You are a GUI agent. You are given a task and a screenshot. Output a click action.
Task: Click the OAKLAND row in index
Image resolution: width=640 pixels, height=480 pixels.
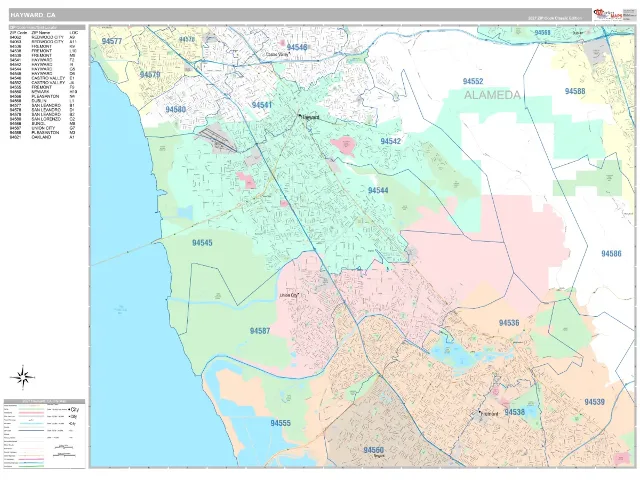[x=43, y=137]
